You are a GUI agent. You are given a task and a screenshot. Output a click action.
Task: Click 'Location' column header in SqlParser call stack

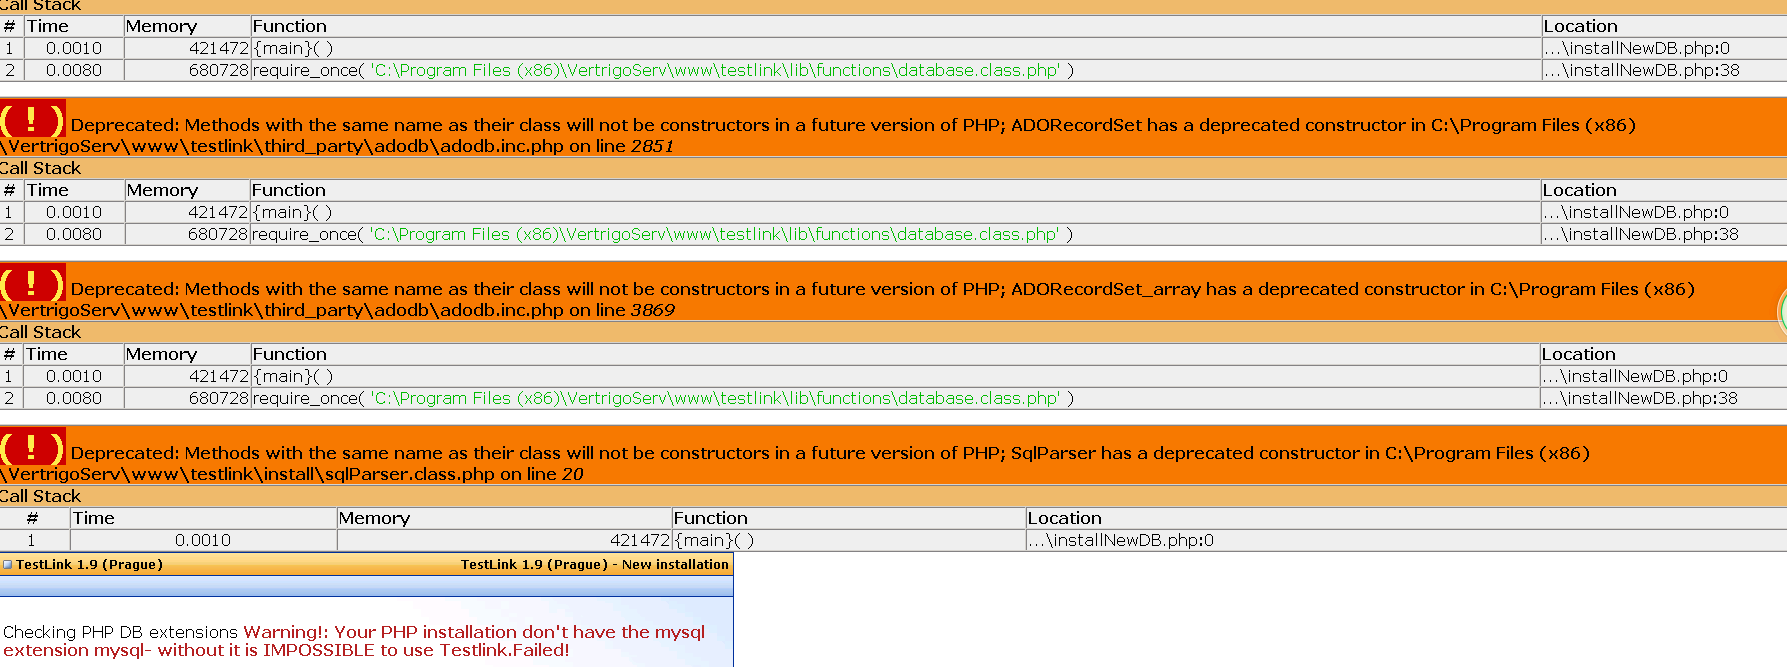(1064, 518)
